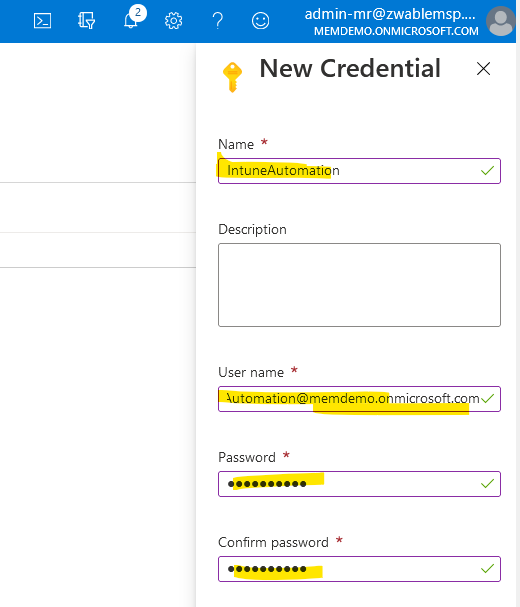This screenshot has width=520, height=607.
Task: Open the Cloud Shell terminal icon
Action: [42, 21]
